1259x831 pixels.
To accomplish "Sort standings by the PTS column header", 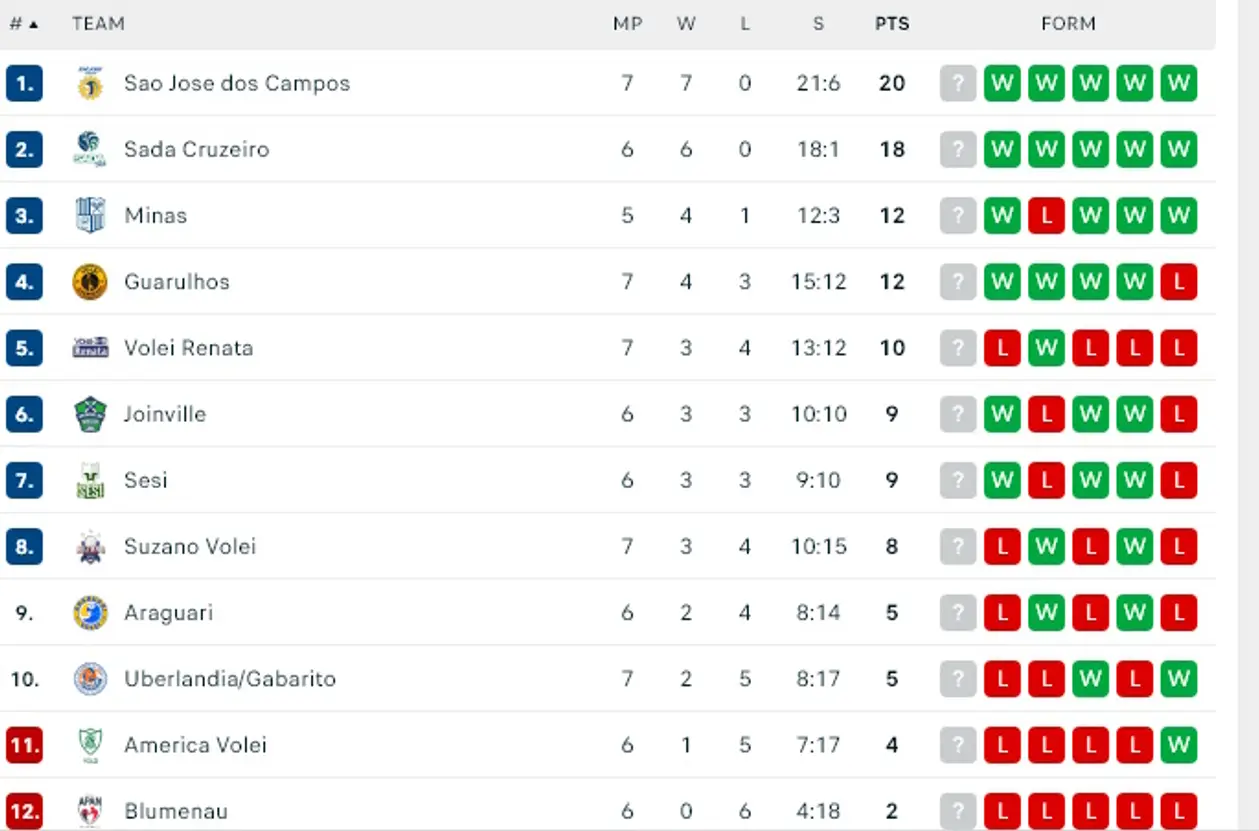I will pyautogui.click(x=892, y=24).
